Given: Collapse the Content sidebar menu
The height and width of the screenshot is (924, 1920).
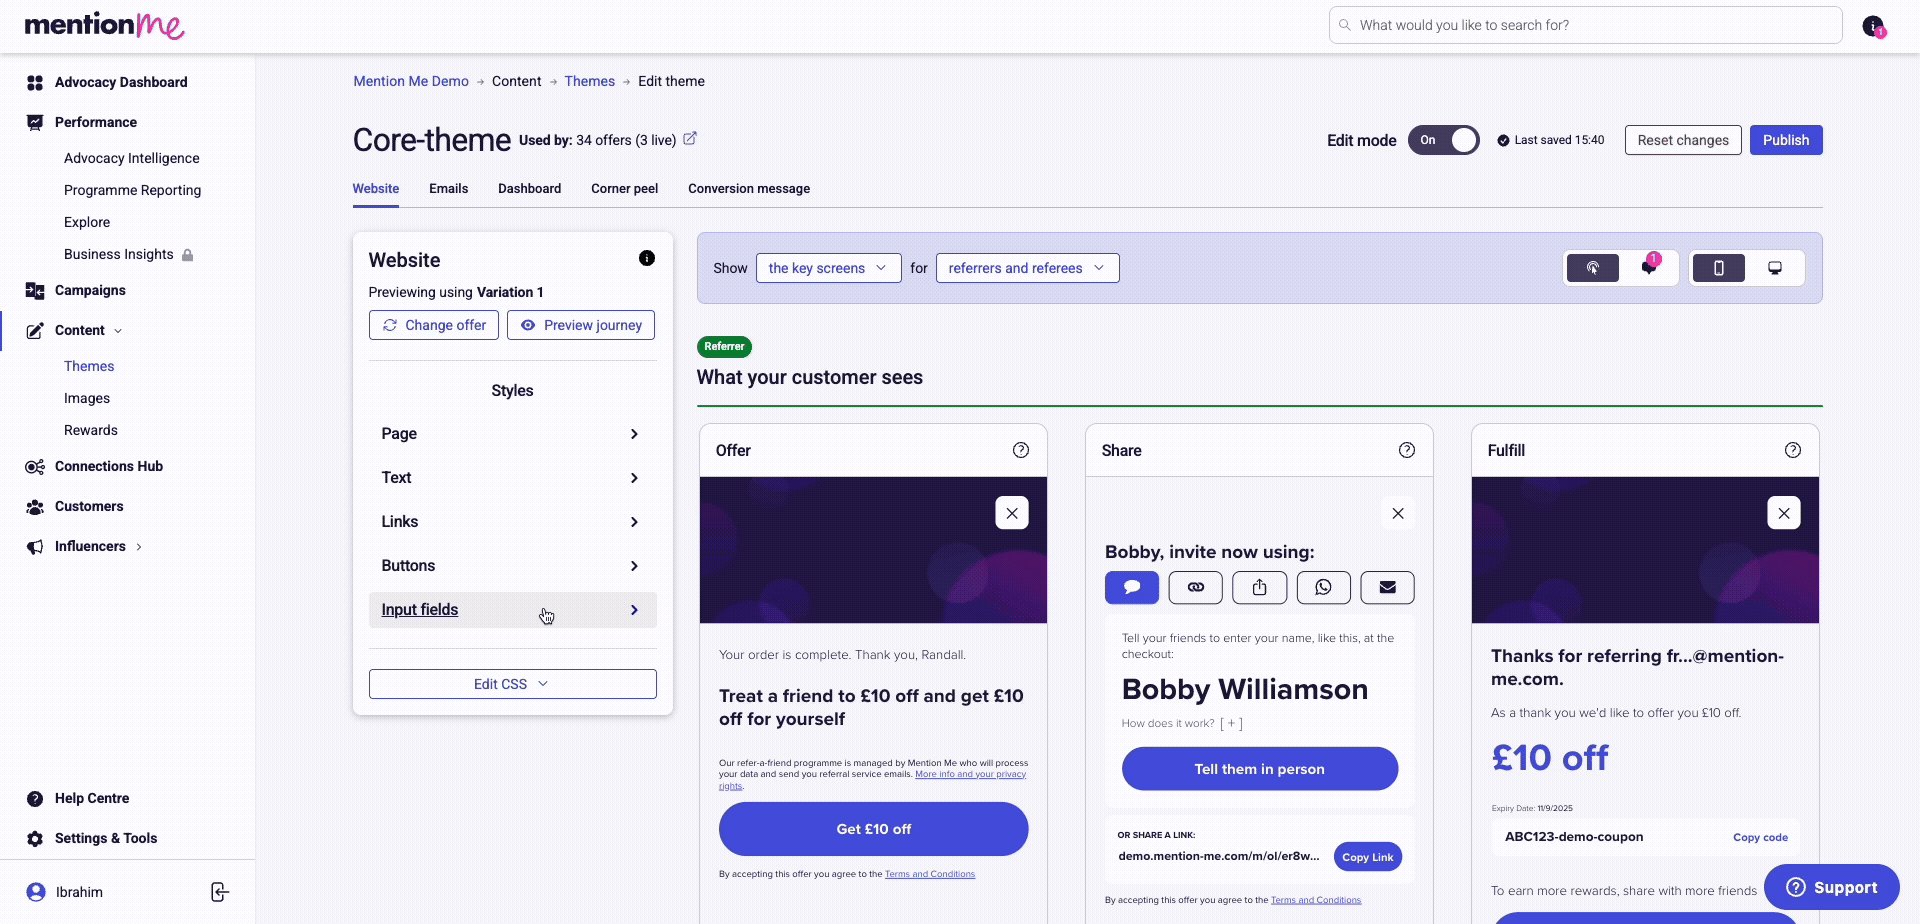Looking at the screenshot, I should (118, 331).
